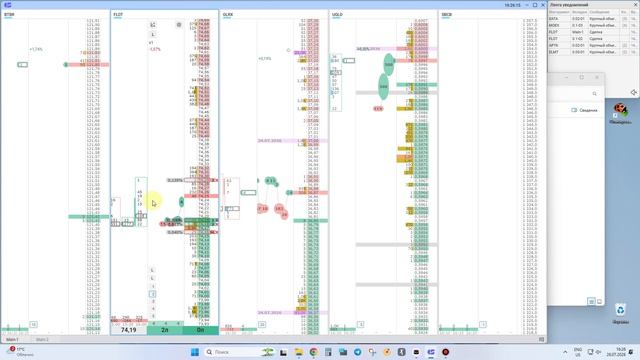Click the large green trade bubble in UGLD chart
Image resolution: width=640 pixels, height=360 pixels.
(x=384, y=87)
